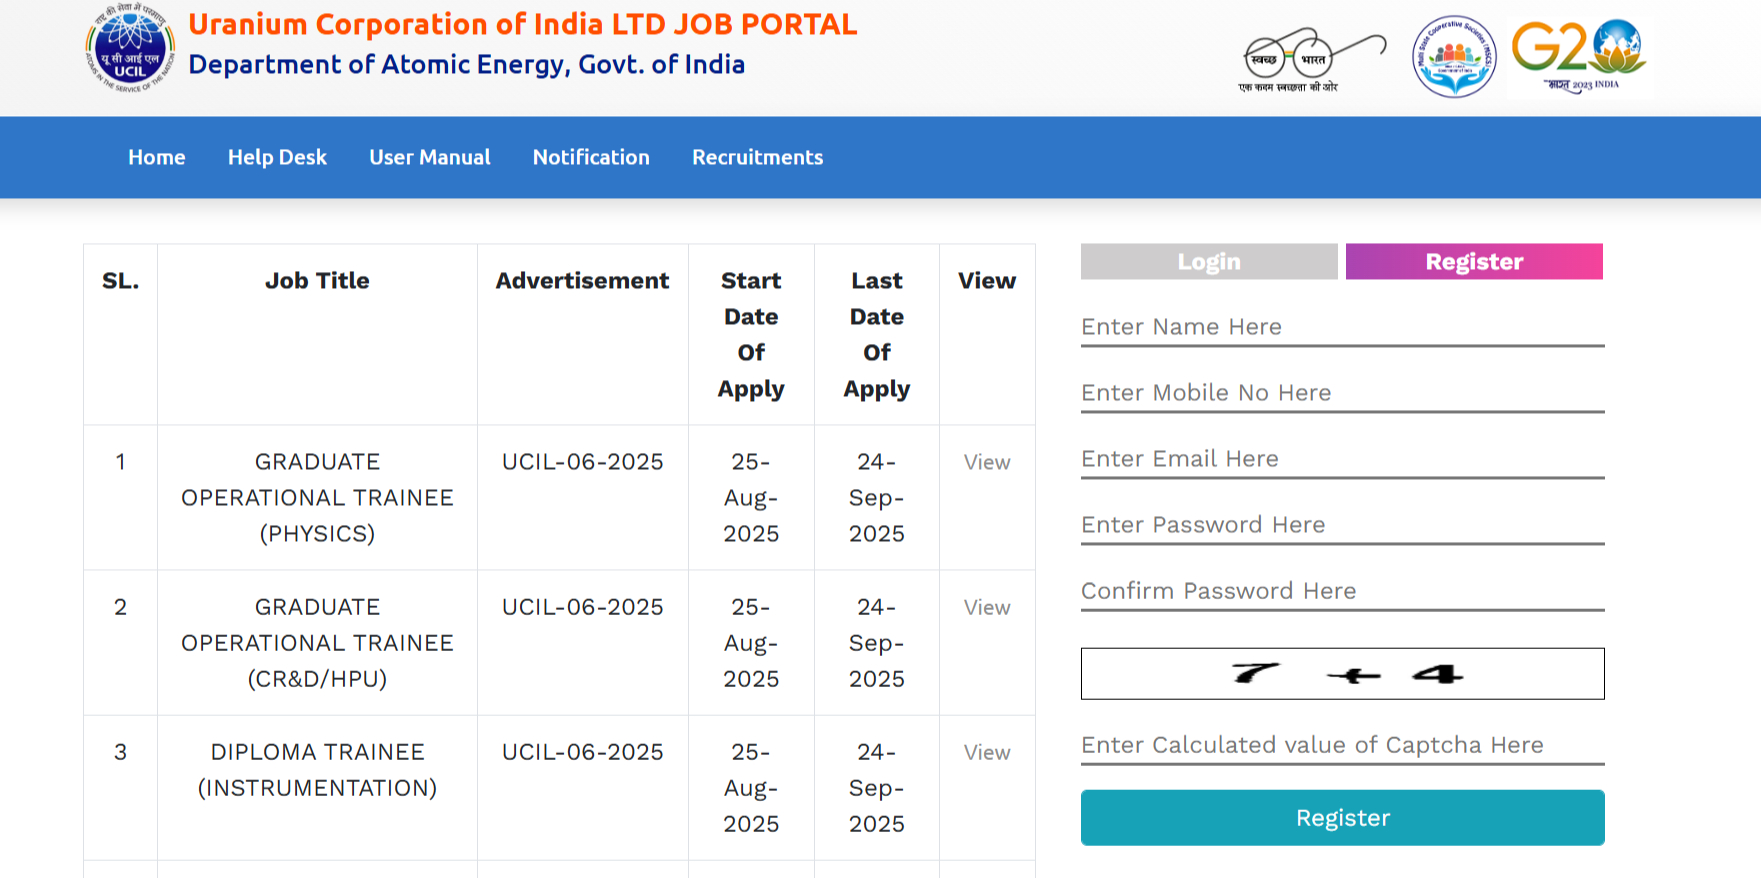Click the Start Date Of Apply header

click(x=751, y=335)
